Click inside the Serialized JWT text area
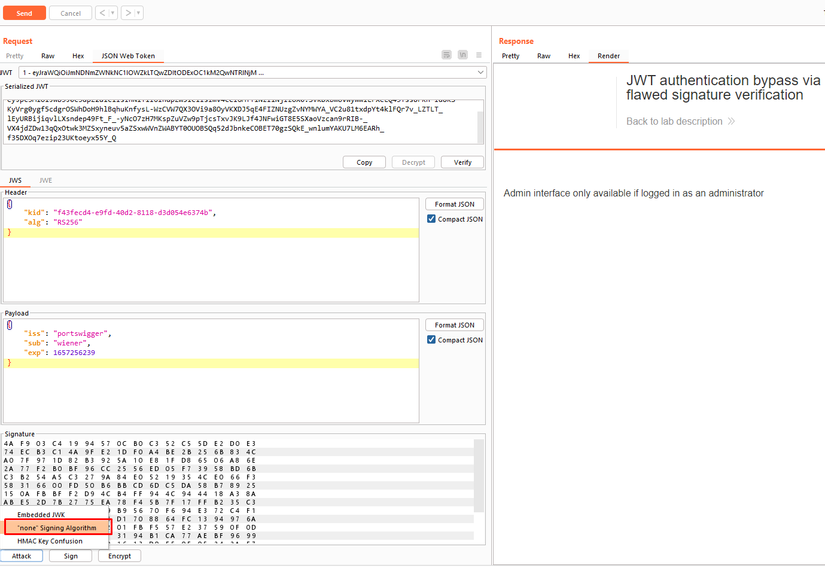Image resolution: width=825 pixels, height=567 pixels. [240, 122]
